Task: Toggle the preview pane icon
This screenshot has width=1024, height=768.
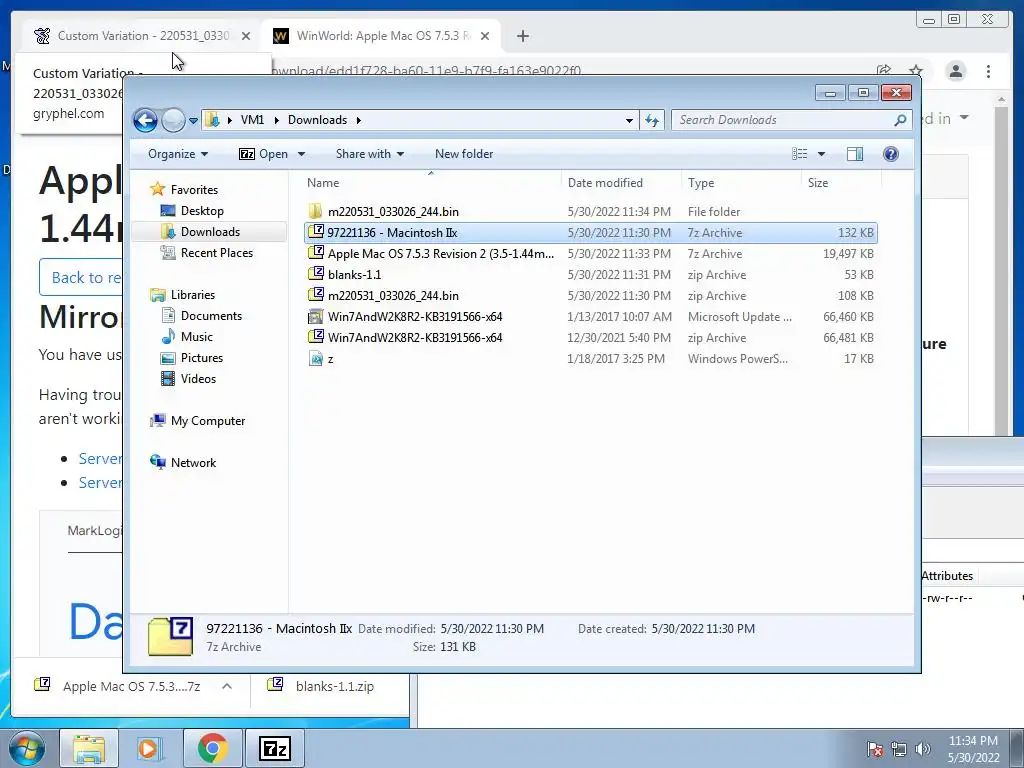Action: coord(855,154)
